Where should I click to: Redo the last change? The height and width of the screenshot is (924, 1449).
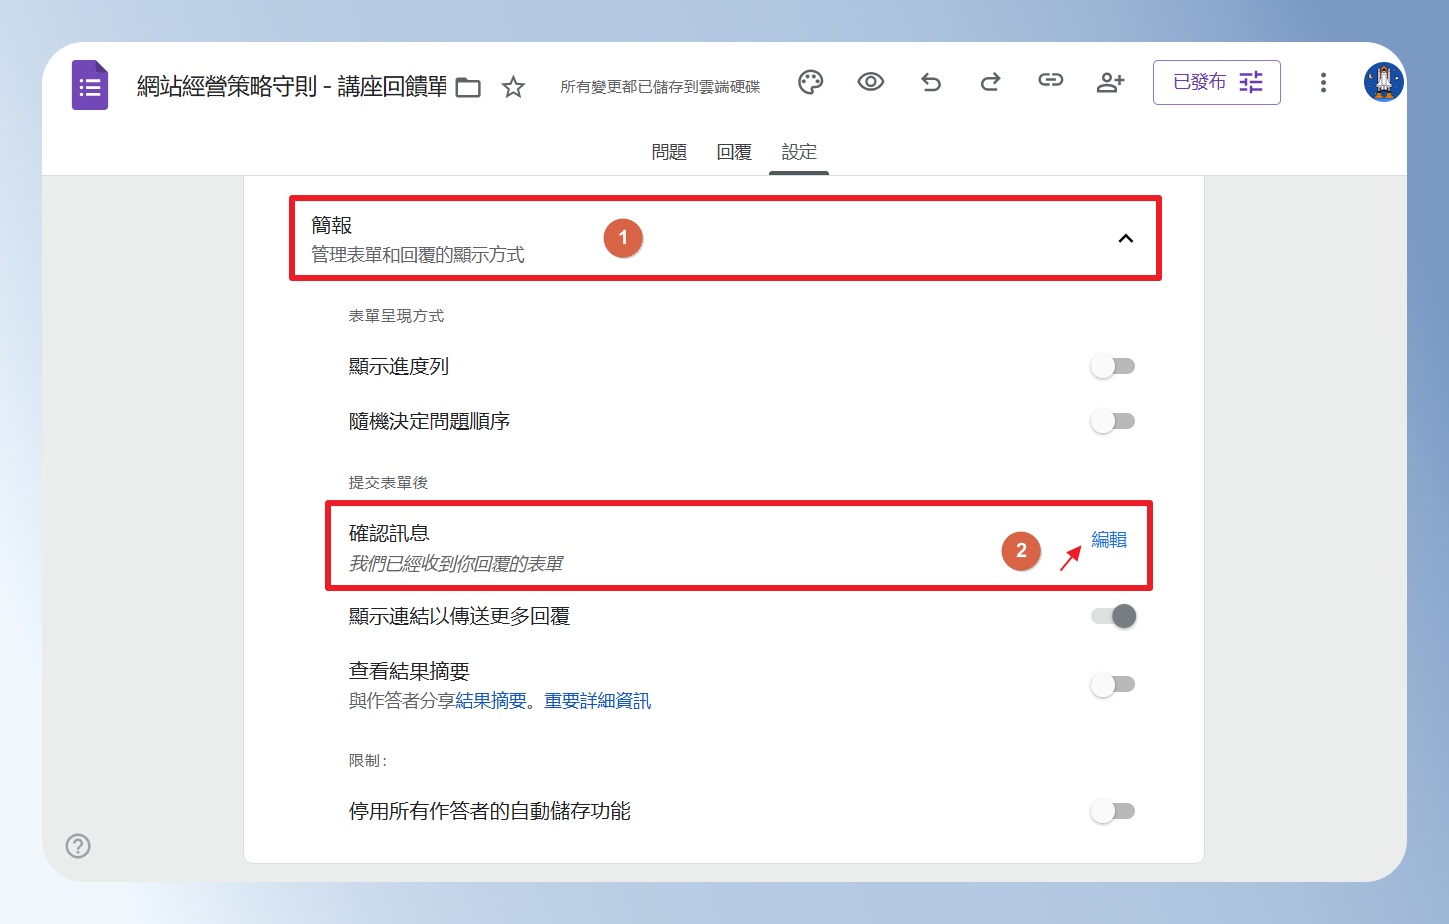coord(990,82)
